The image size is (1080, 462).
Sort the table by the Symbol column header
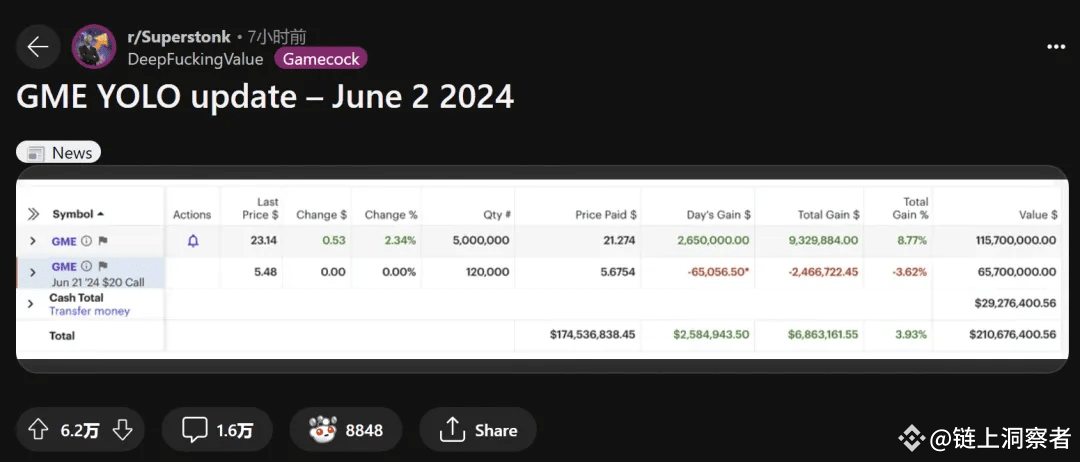pyautogui.click(x=78, y=214)
